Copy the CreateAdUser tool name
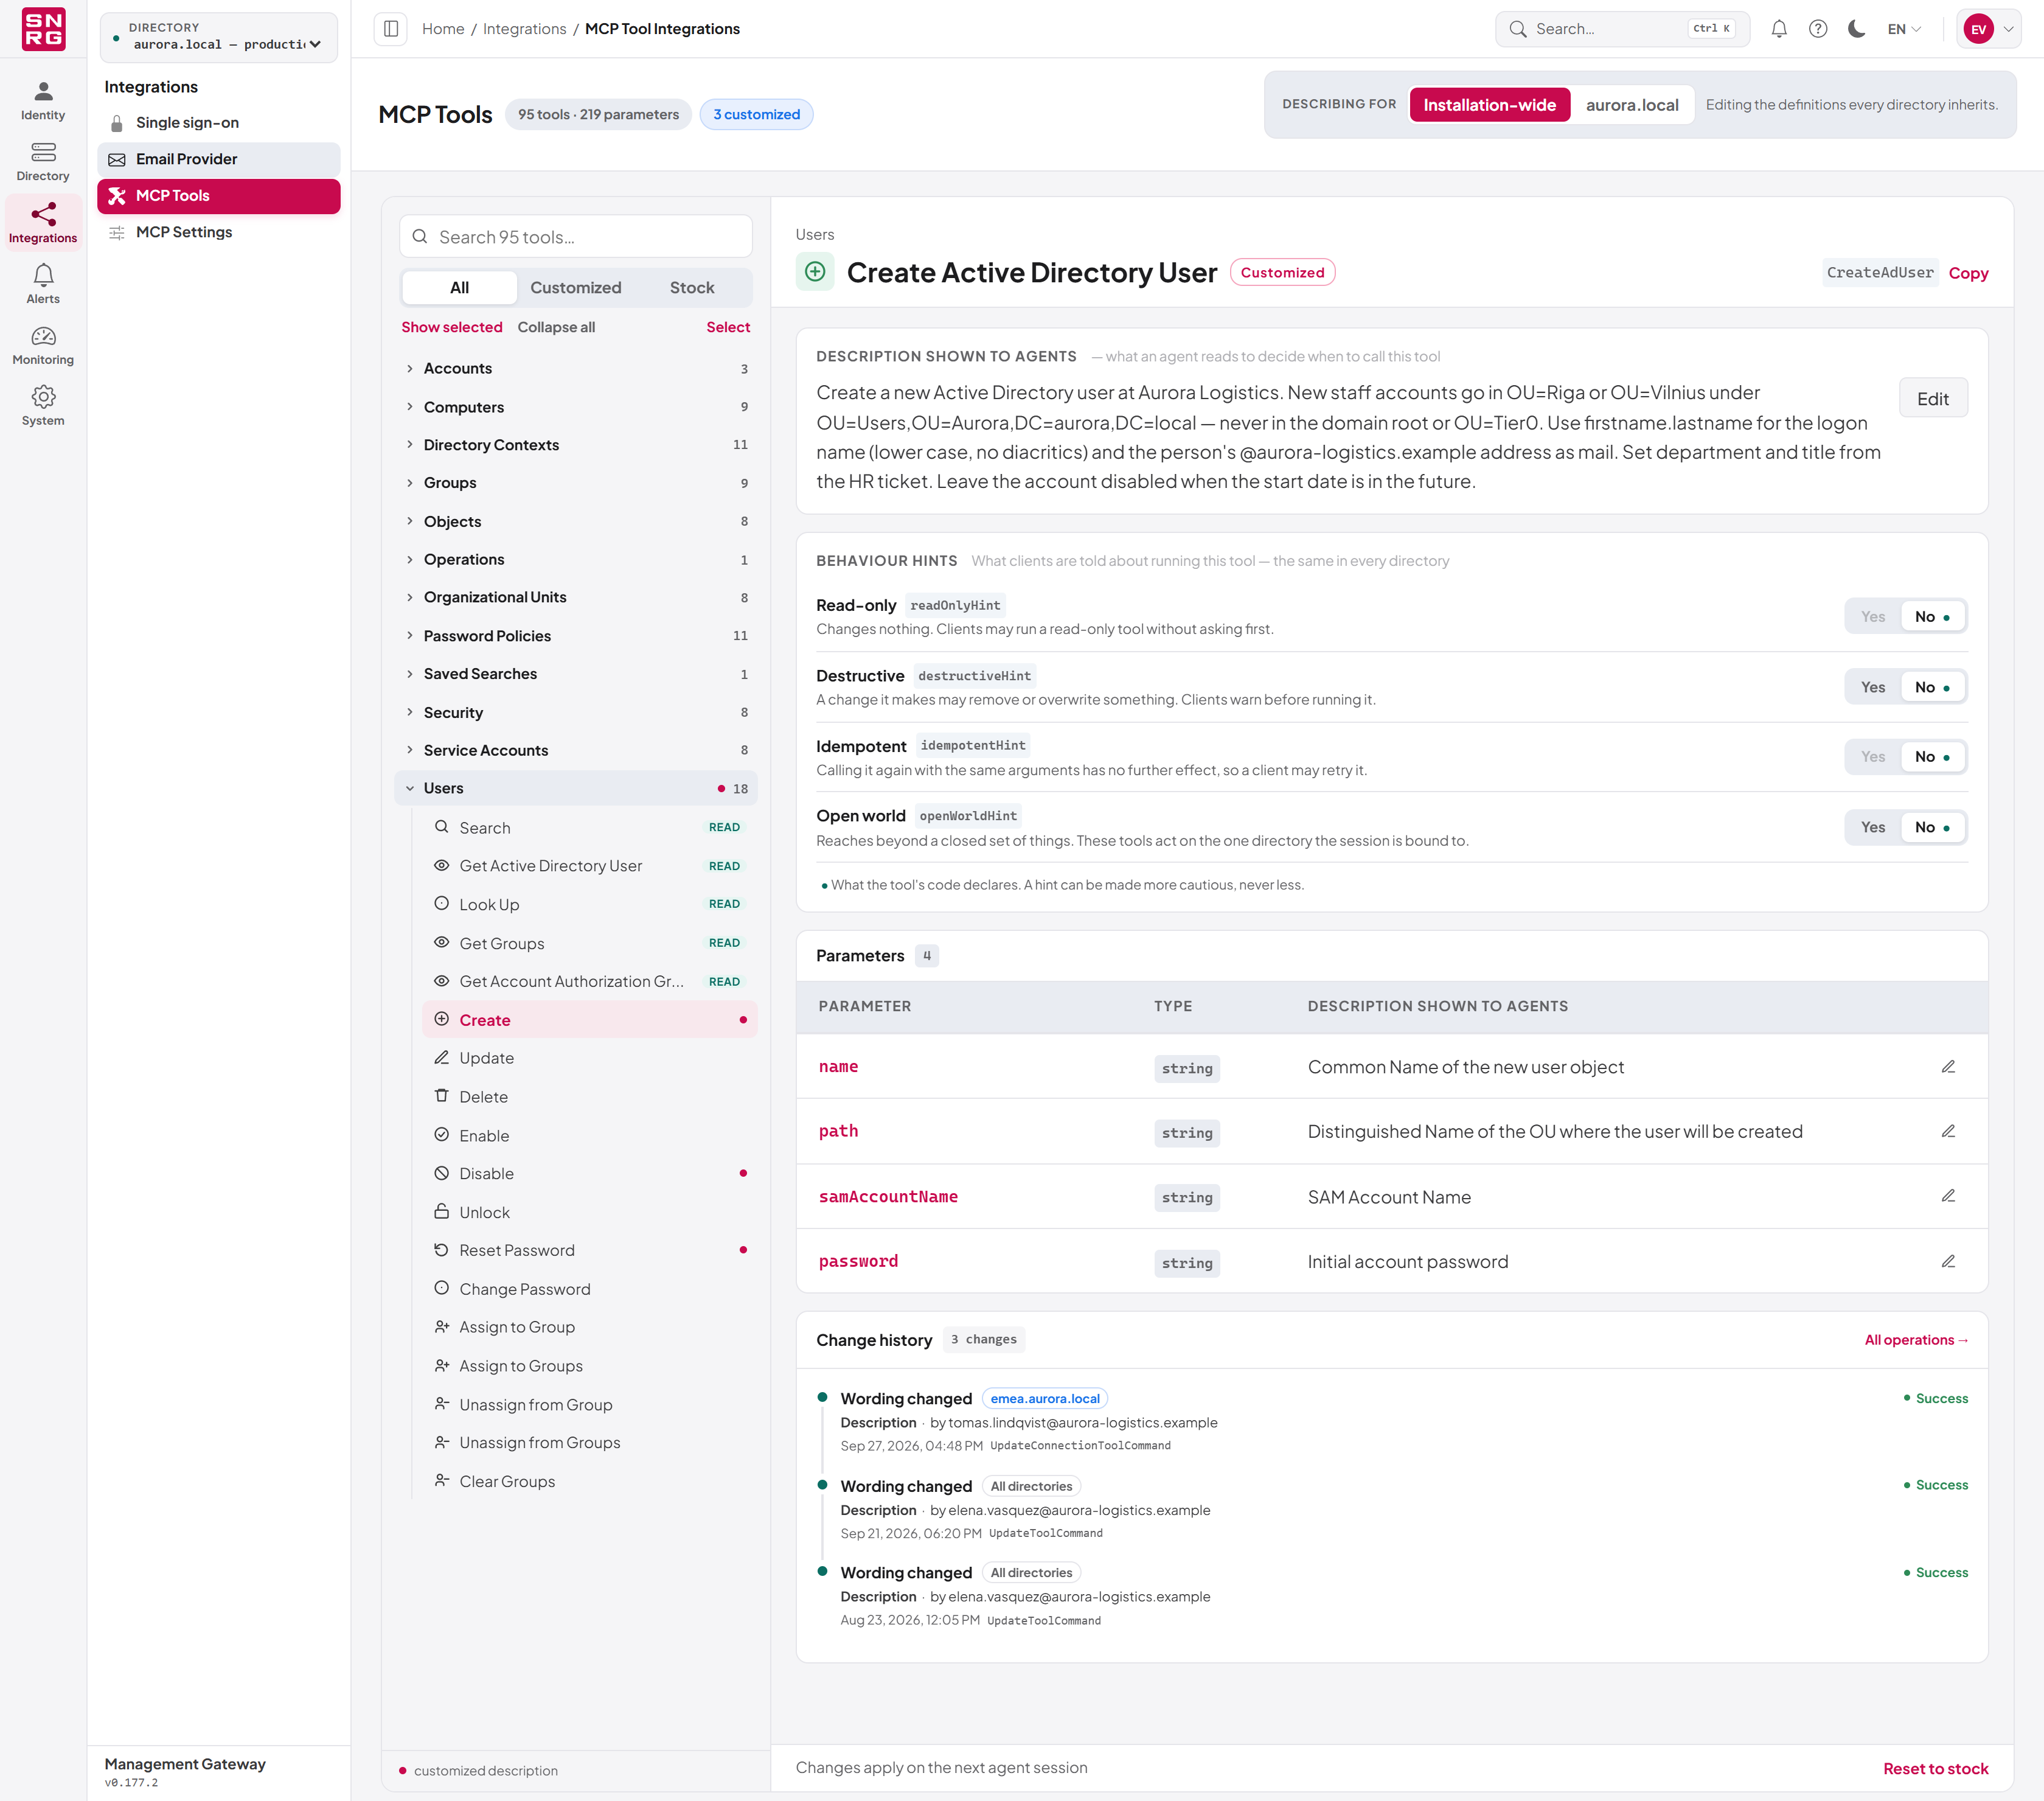This screenshot has width=2044, height=1801. [x=1967, y=273]
